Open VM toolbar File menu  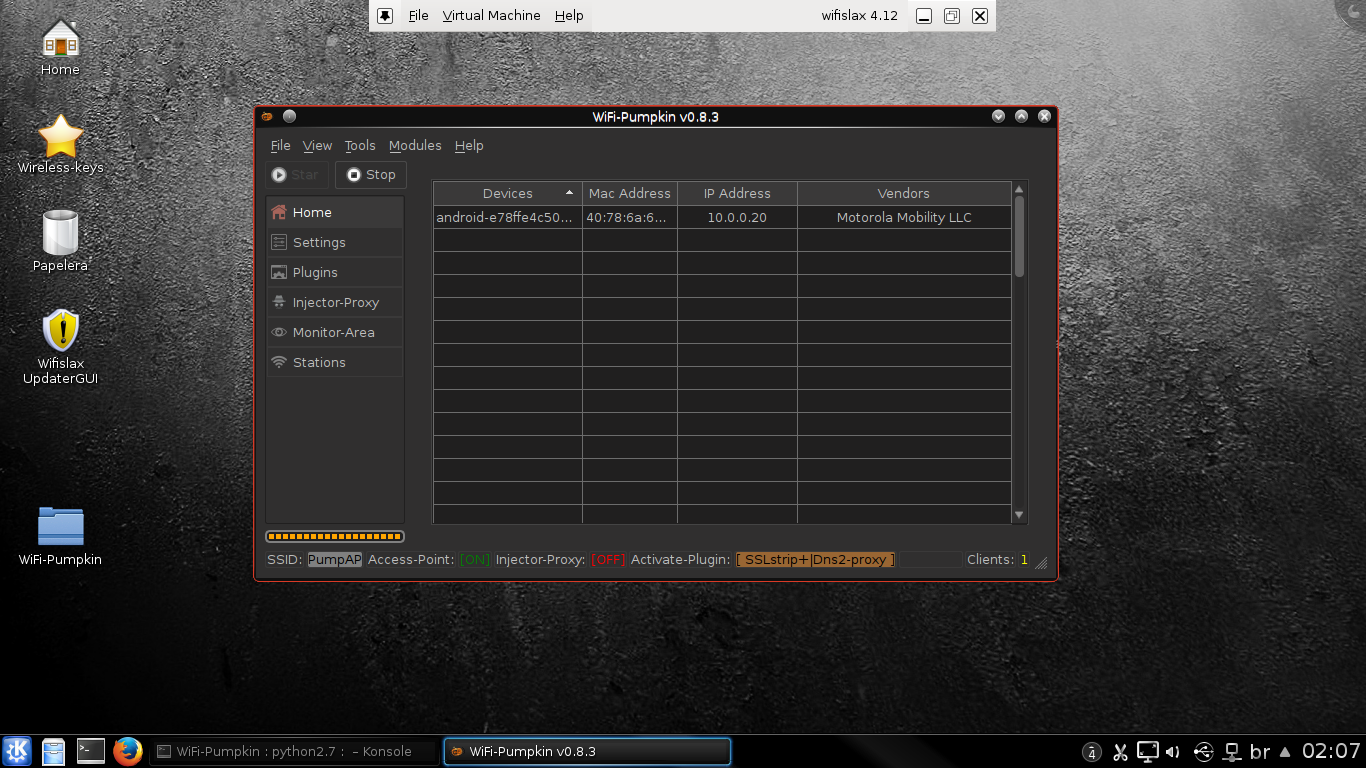click(x=418, y=16)
